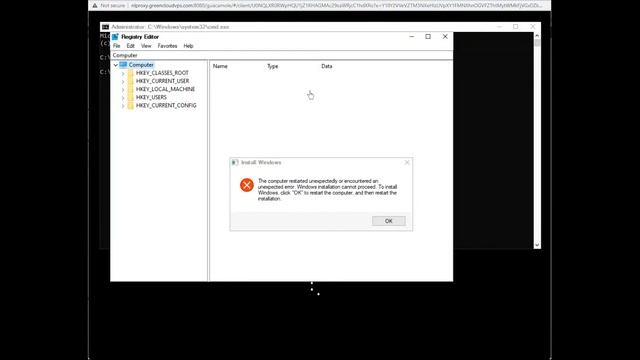
Task: Close the cmd.exe window
Action: click(533, 27)
